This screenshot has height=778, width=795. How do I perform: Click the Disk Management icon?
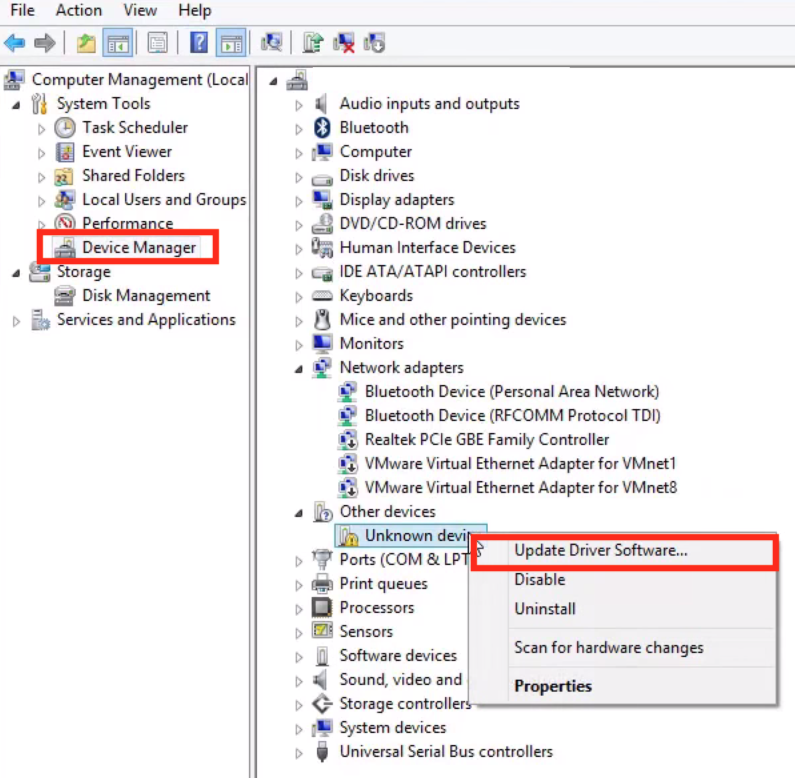coord(64,296)
